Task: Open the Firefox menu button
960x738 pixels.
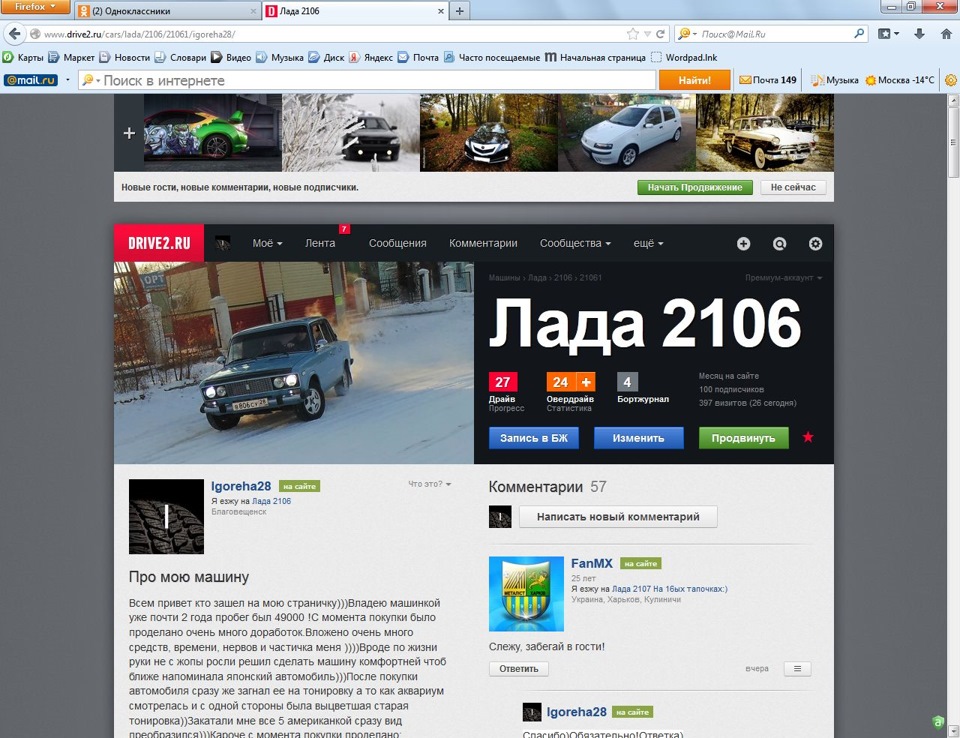Action: click(36, 7)
